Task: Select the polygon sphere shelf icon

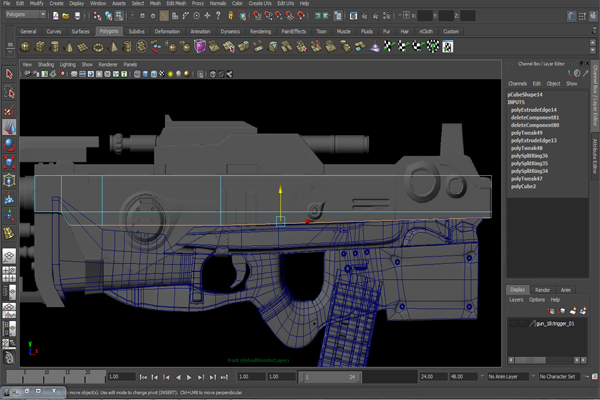Action: coord(26,47)
